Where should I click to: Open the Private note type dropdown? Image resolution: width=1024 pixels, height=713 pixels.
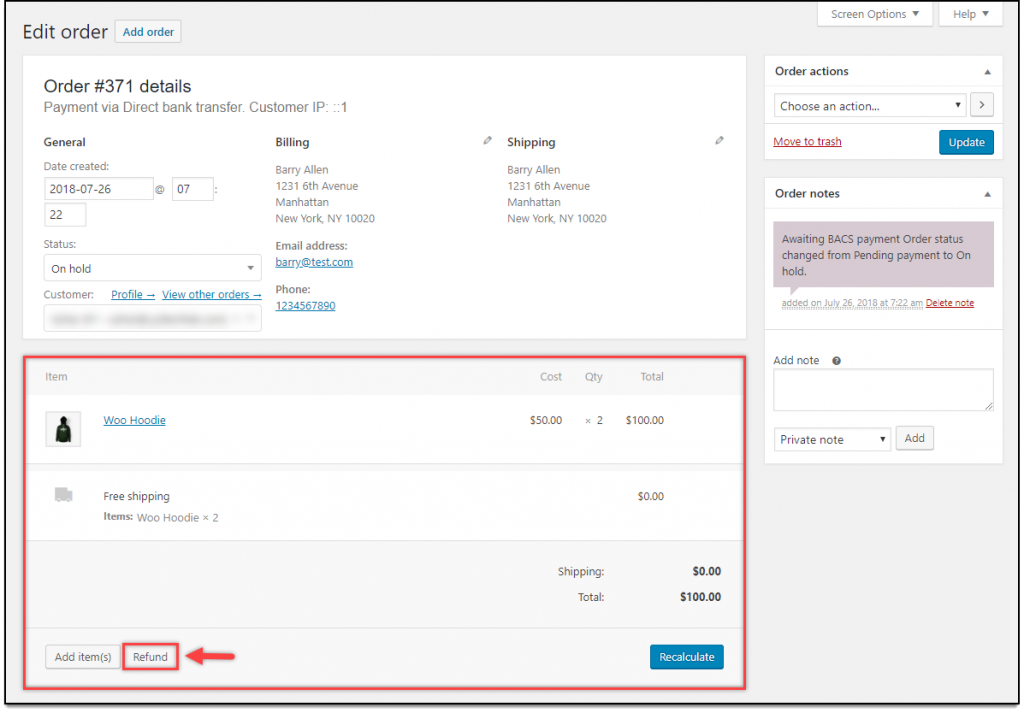coord(831,439)
